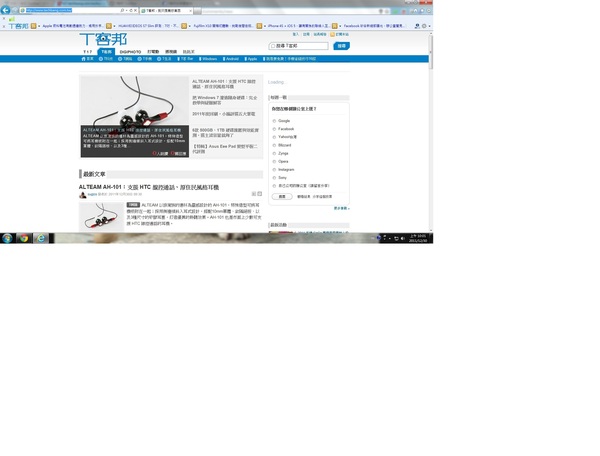Click the site search input field
The height and width of the screenshot is (456, 600).
click(301, 46)
